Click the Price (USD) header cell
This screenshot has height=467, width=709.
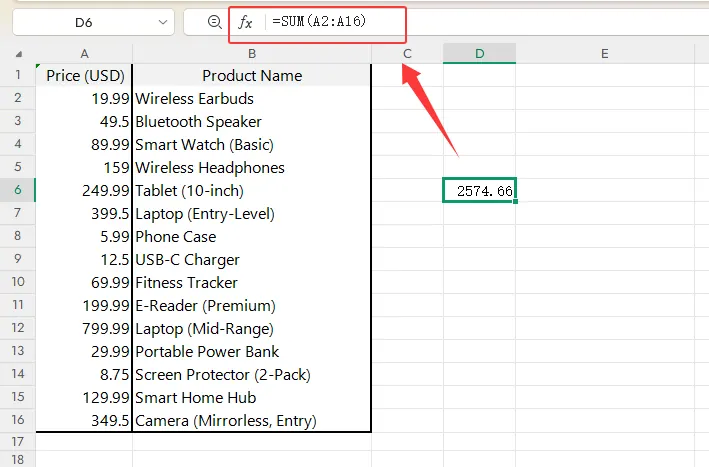84,75
